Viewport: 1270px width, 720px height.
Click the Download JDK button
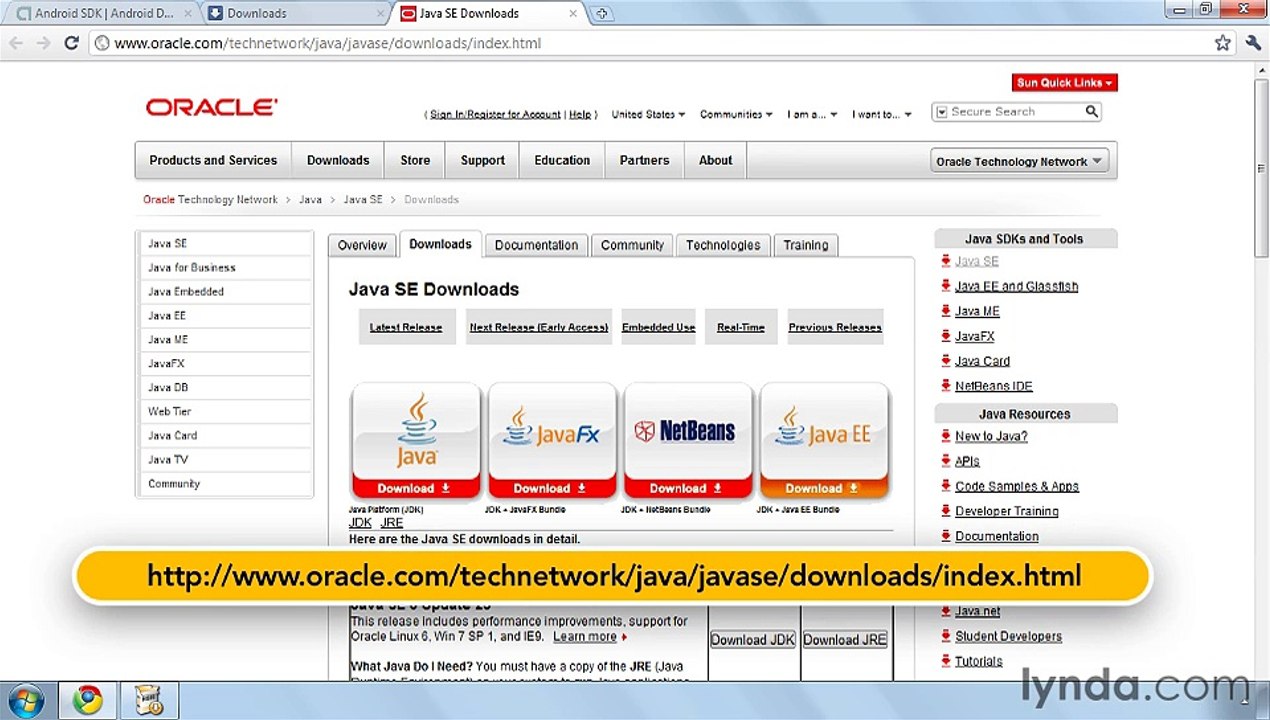(x=753, y=640)
